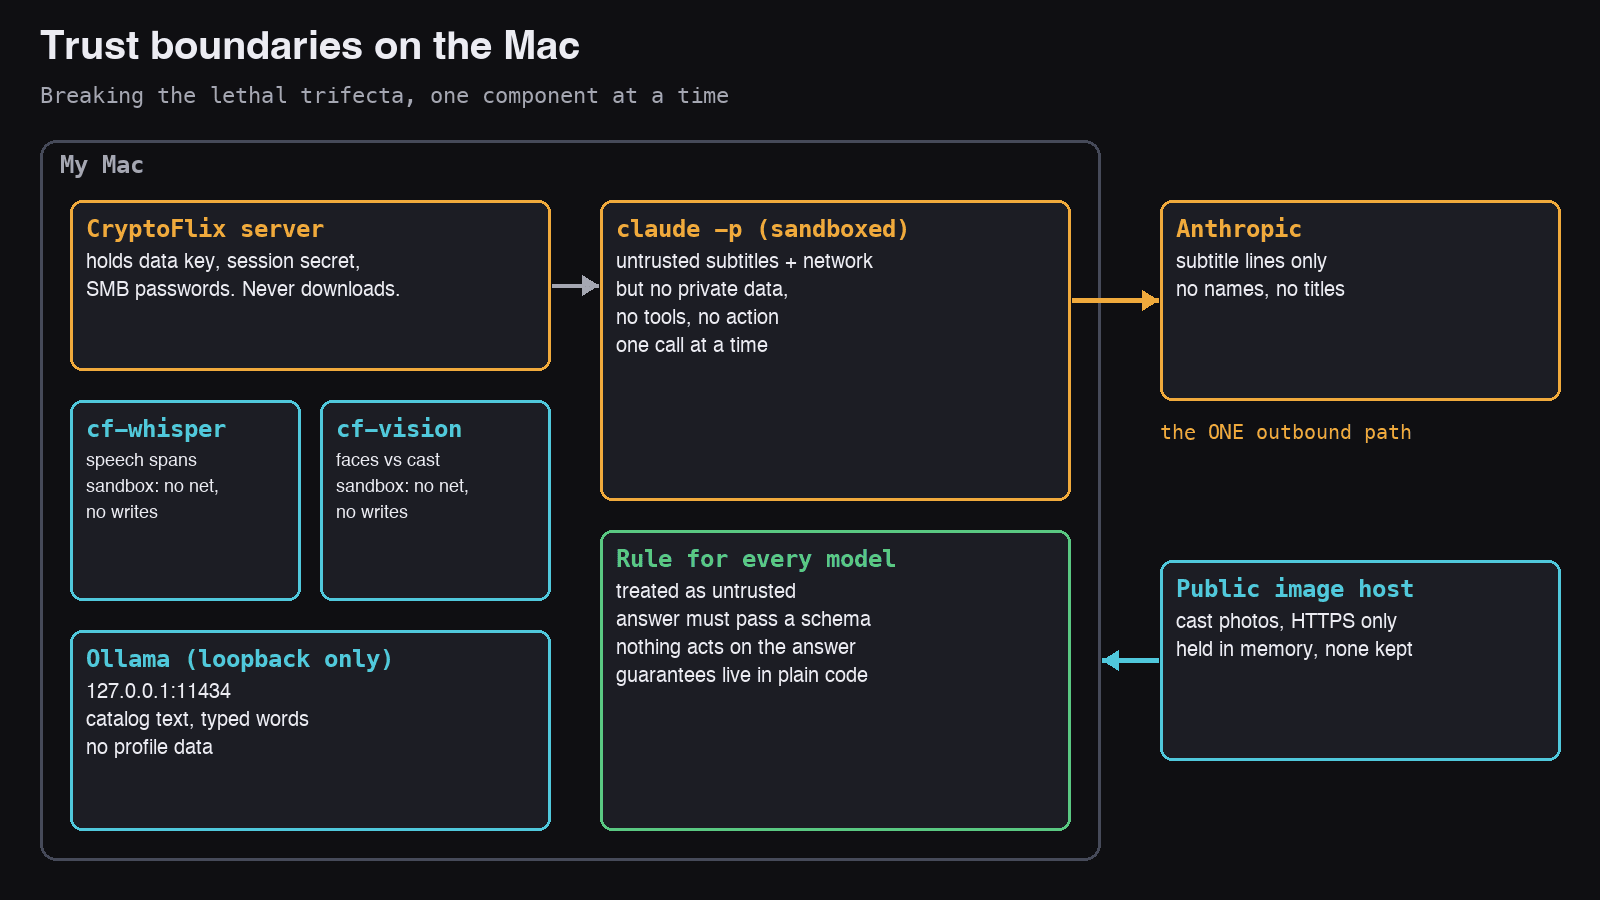Screen dimensions: 1600x900
Task: Click 'treated as untrusted' line
Action: pyautogui.click(x=706, y=591)
